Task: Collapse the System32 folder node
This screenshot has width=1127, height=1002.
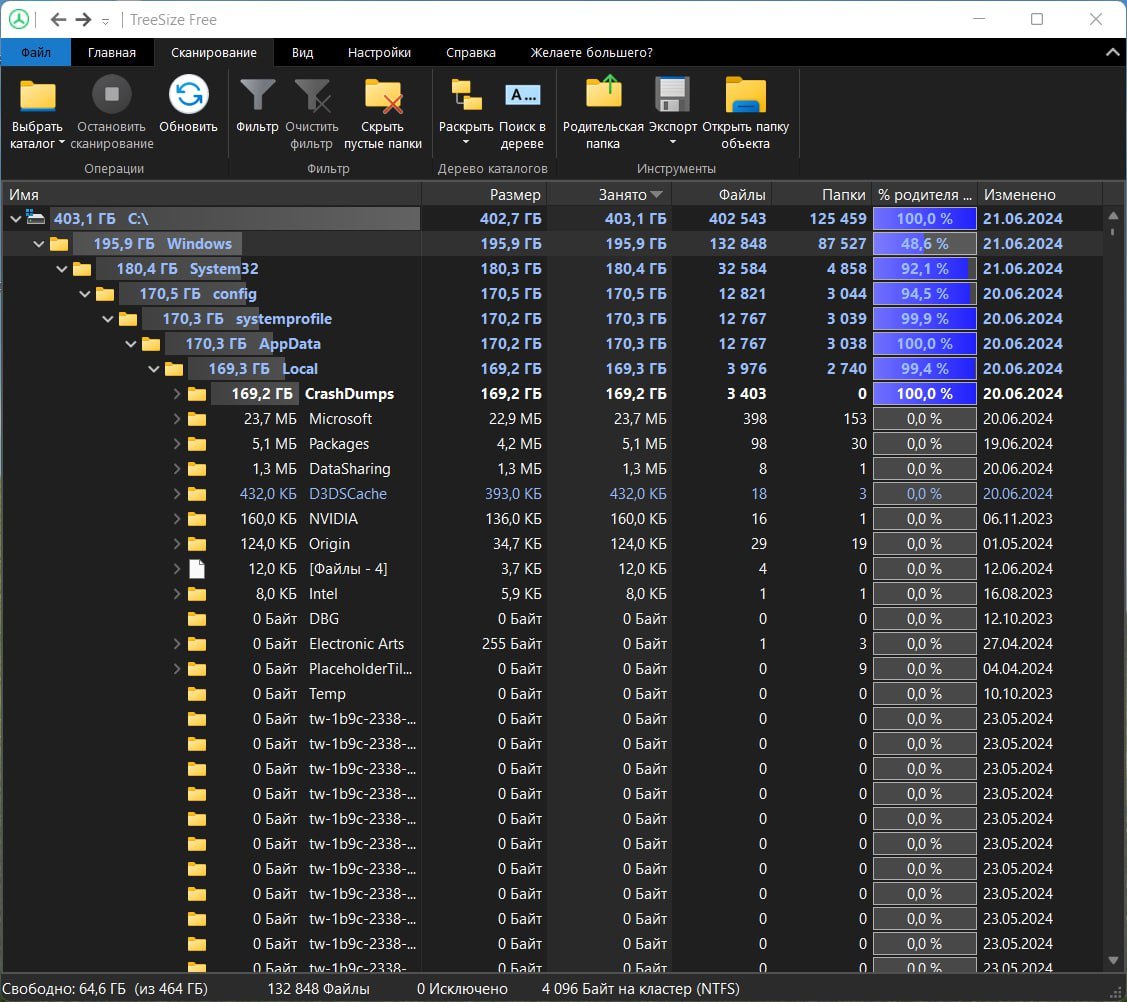Action: (62, 269)
